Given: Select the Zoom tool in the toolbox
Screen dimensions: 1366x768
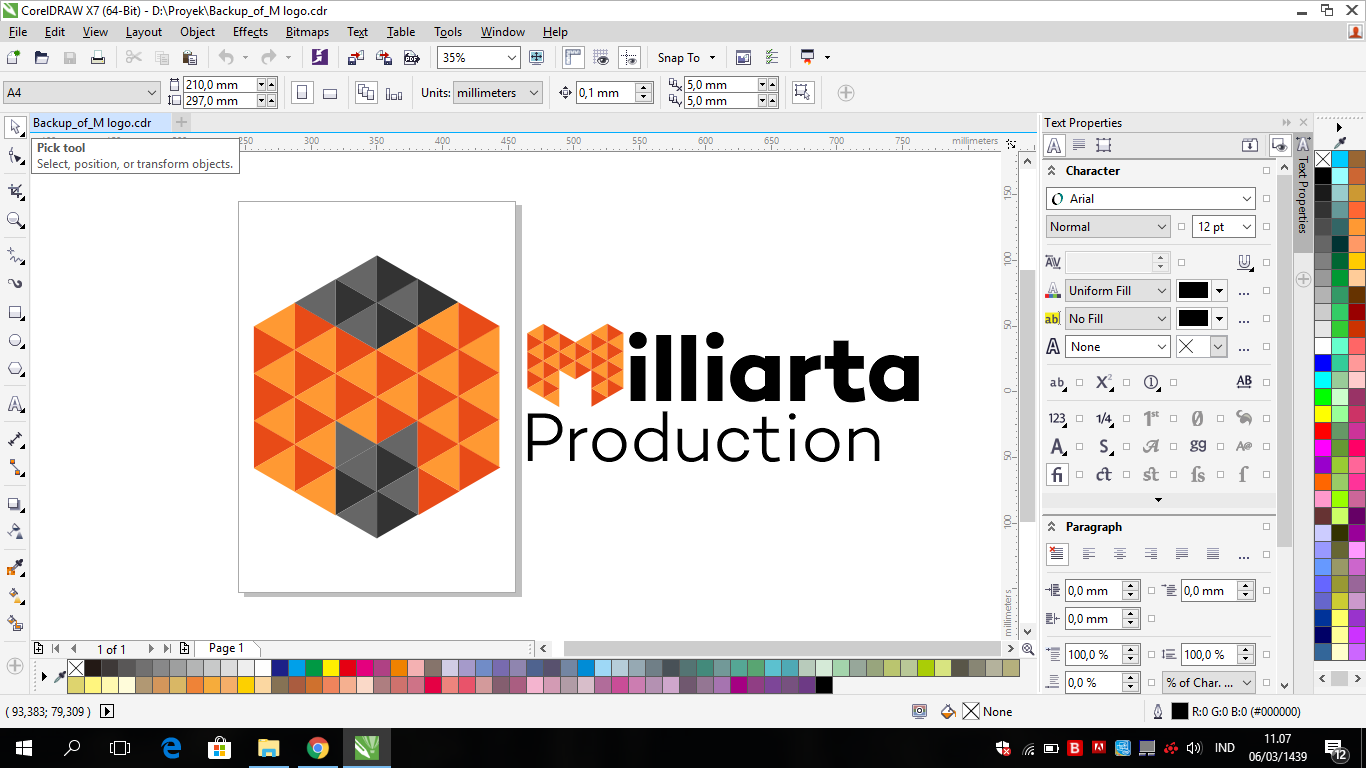Looking at the screenshot, I should 15,221.
